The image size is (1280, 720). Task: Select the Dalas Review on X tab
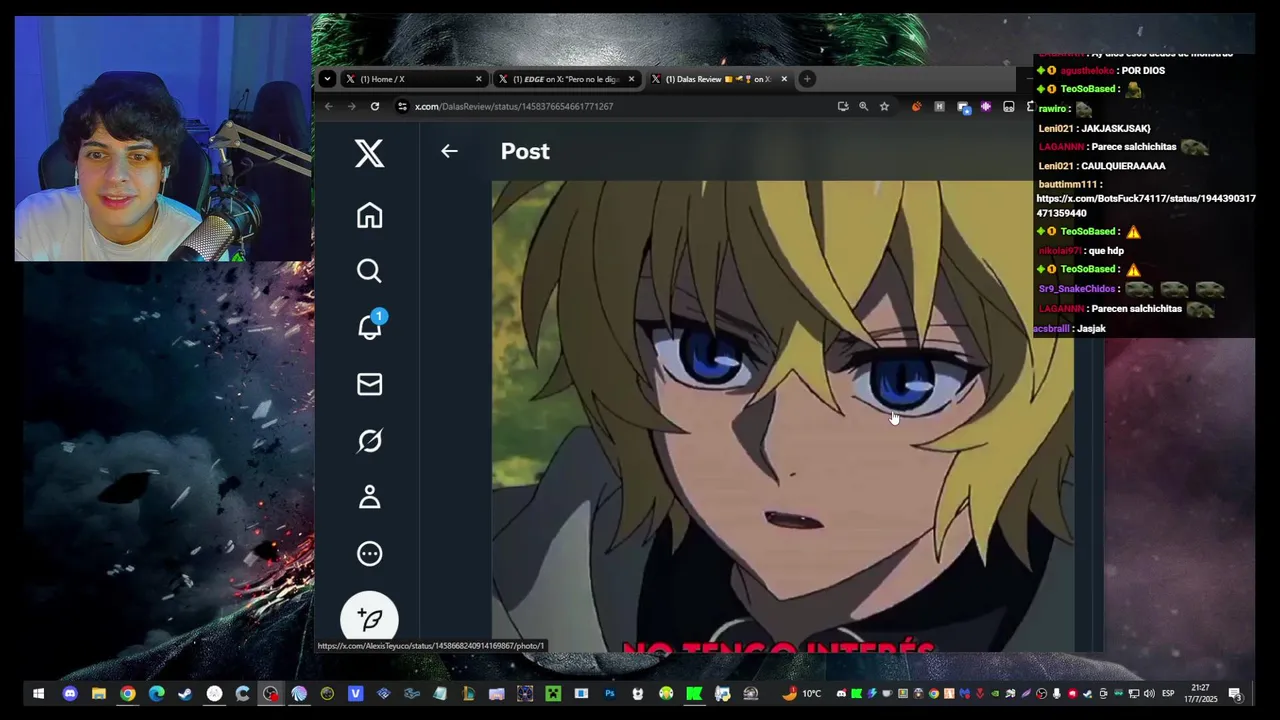[x=718, y=79]
